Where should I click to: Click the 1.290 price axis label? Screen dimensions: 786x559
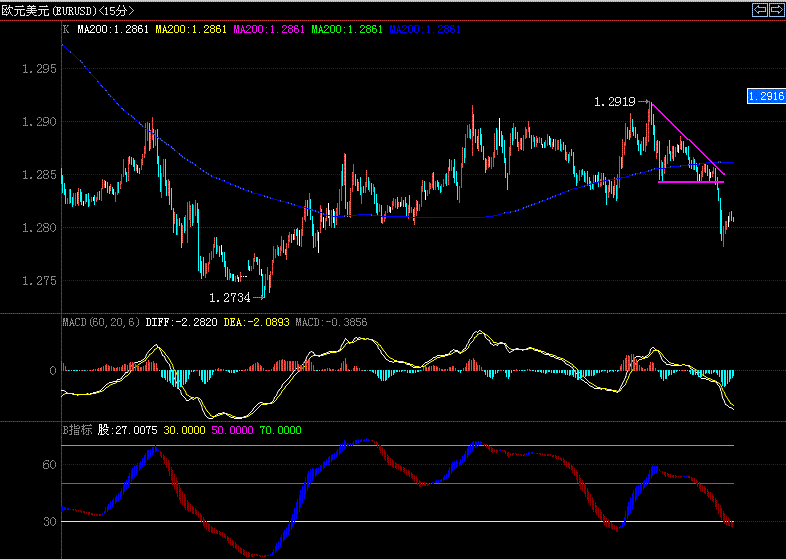[x=40, y=122]
